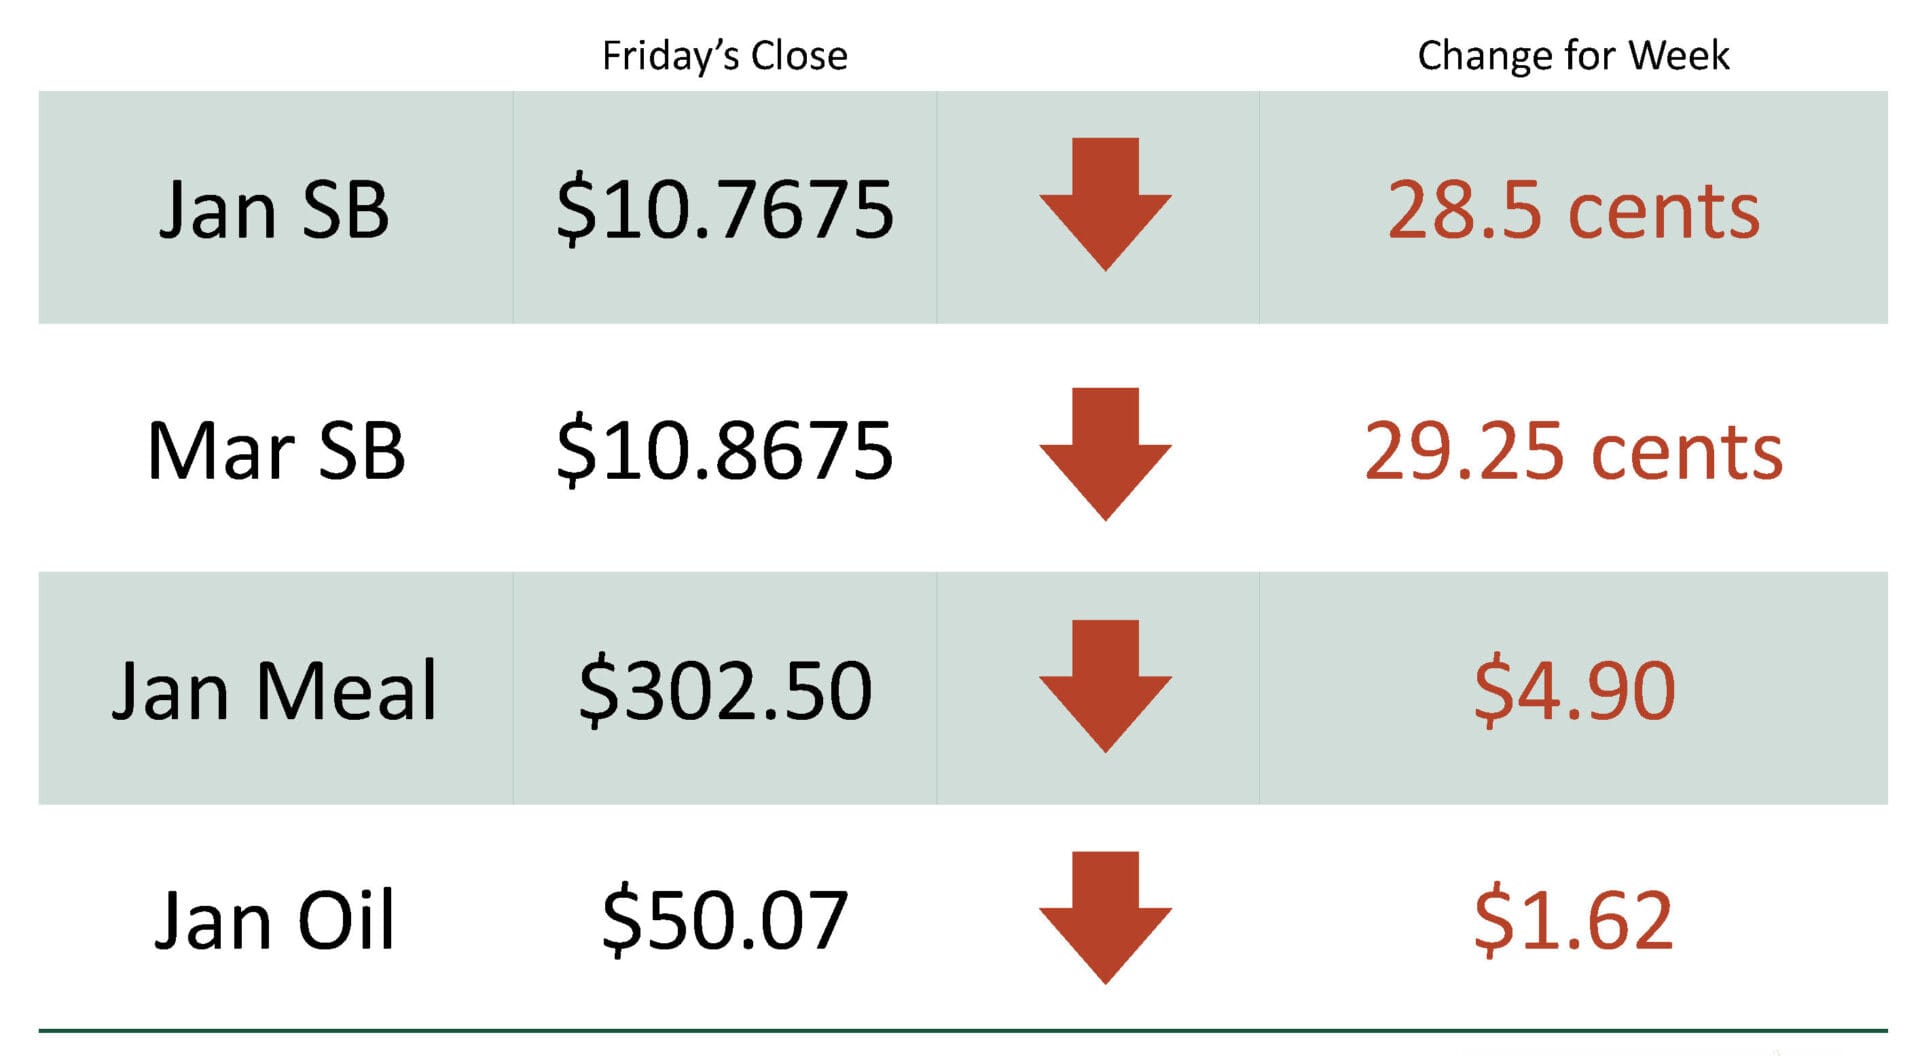The image size is (1920, 1056).
Task: Select the $10.8675 closing price
Action: click(724, 451)
